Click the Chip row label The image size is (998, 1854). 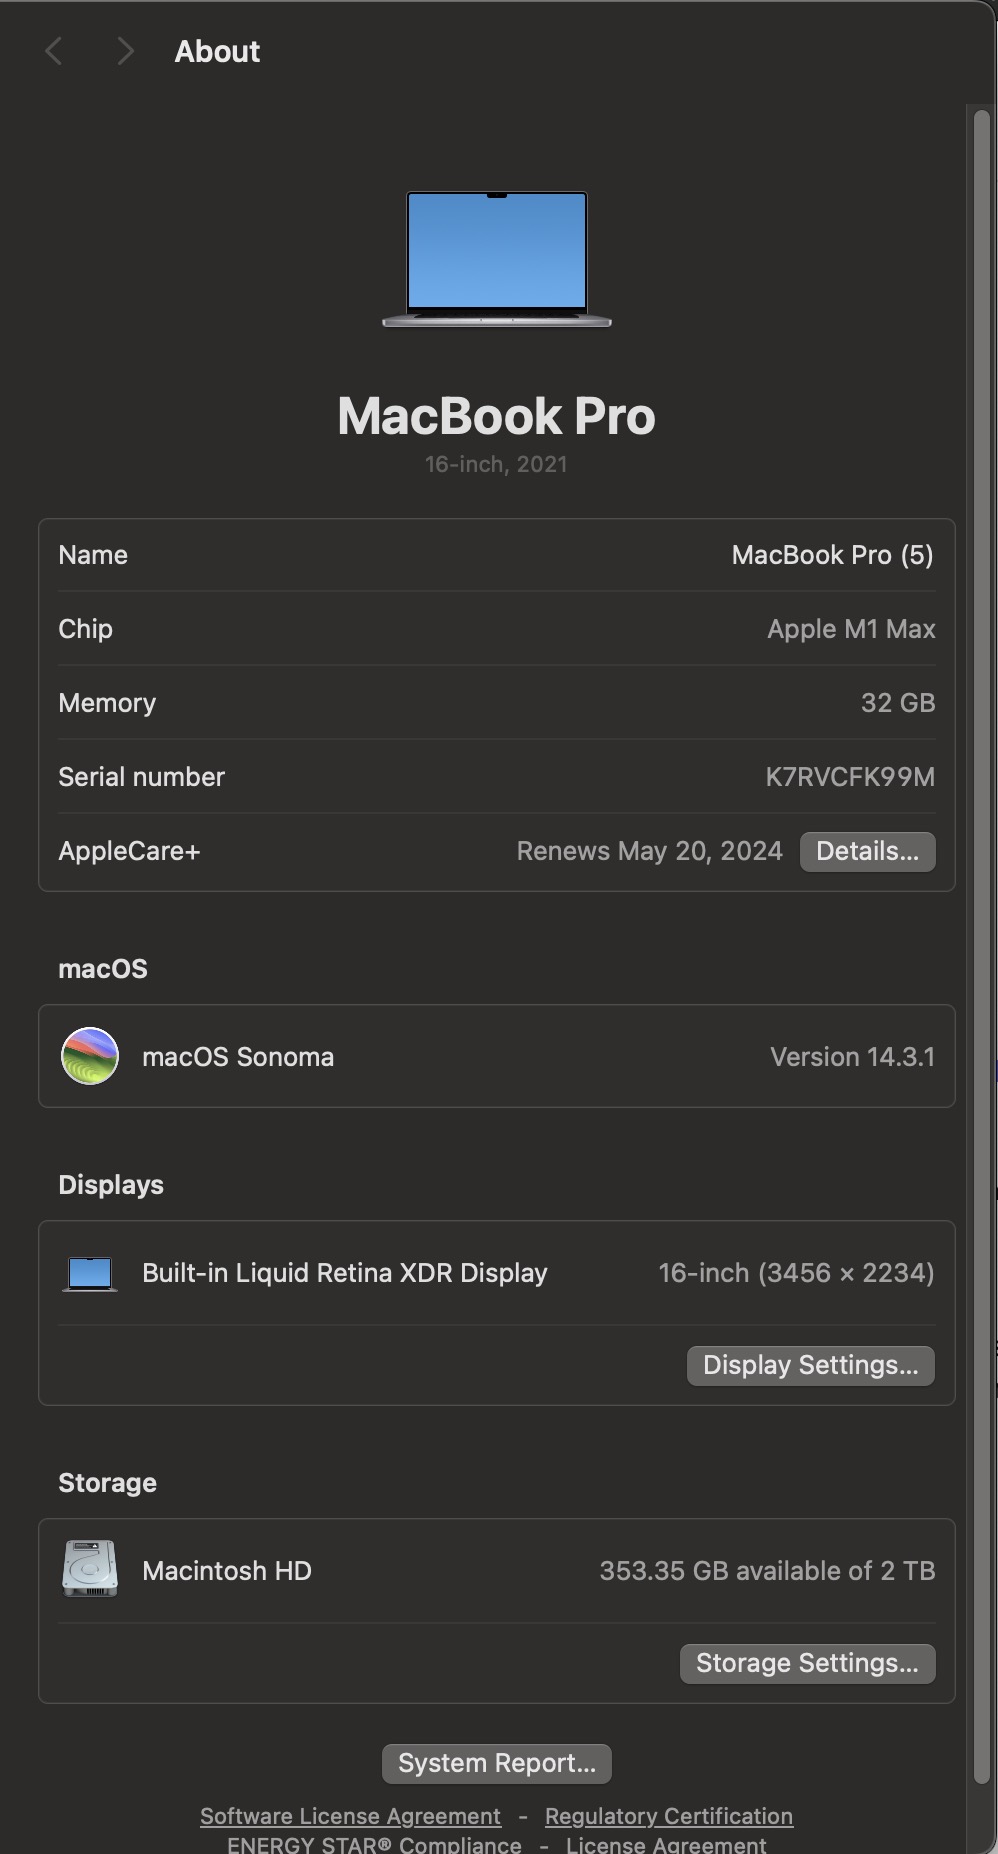(x=85, y=629)
